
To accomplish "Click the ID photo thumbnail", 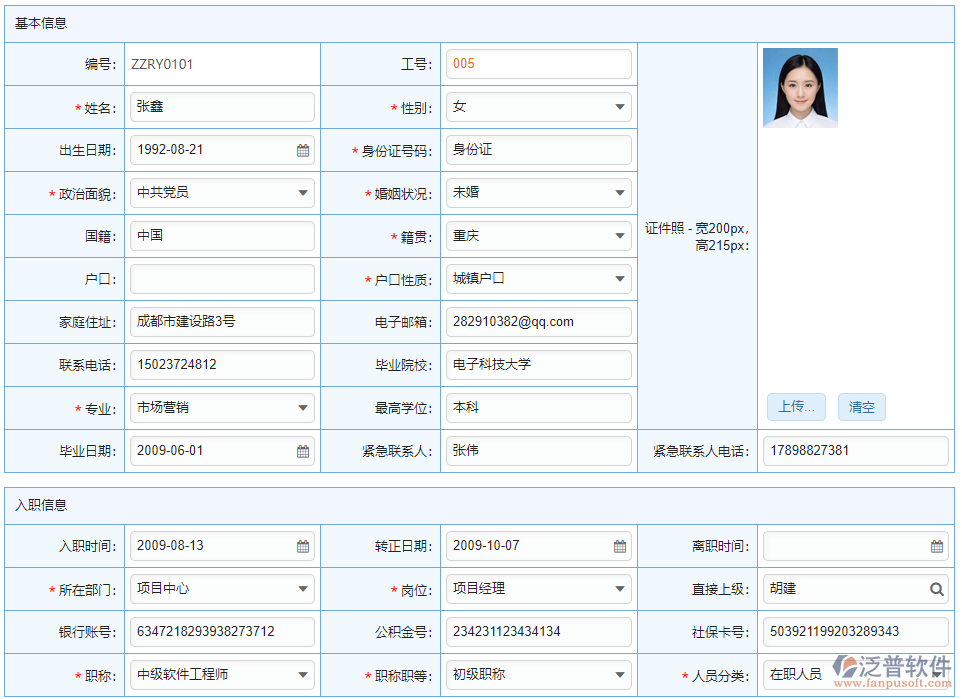I will click(x=800, y=88).
